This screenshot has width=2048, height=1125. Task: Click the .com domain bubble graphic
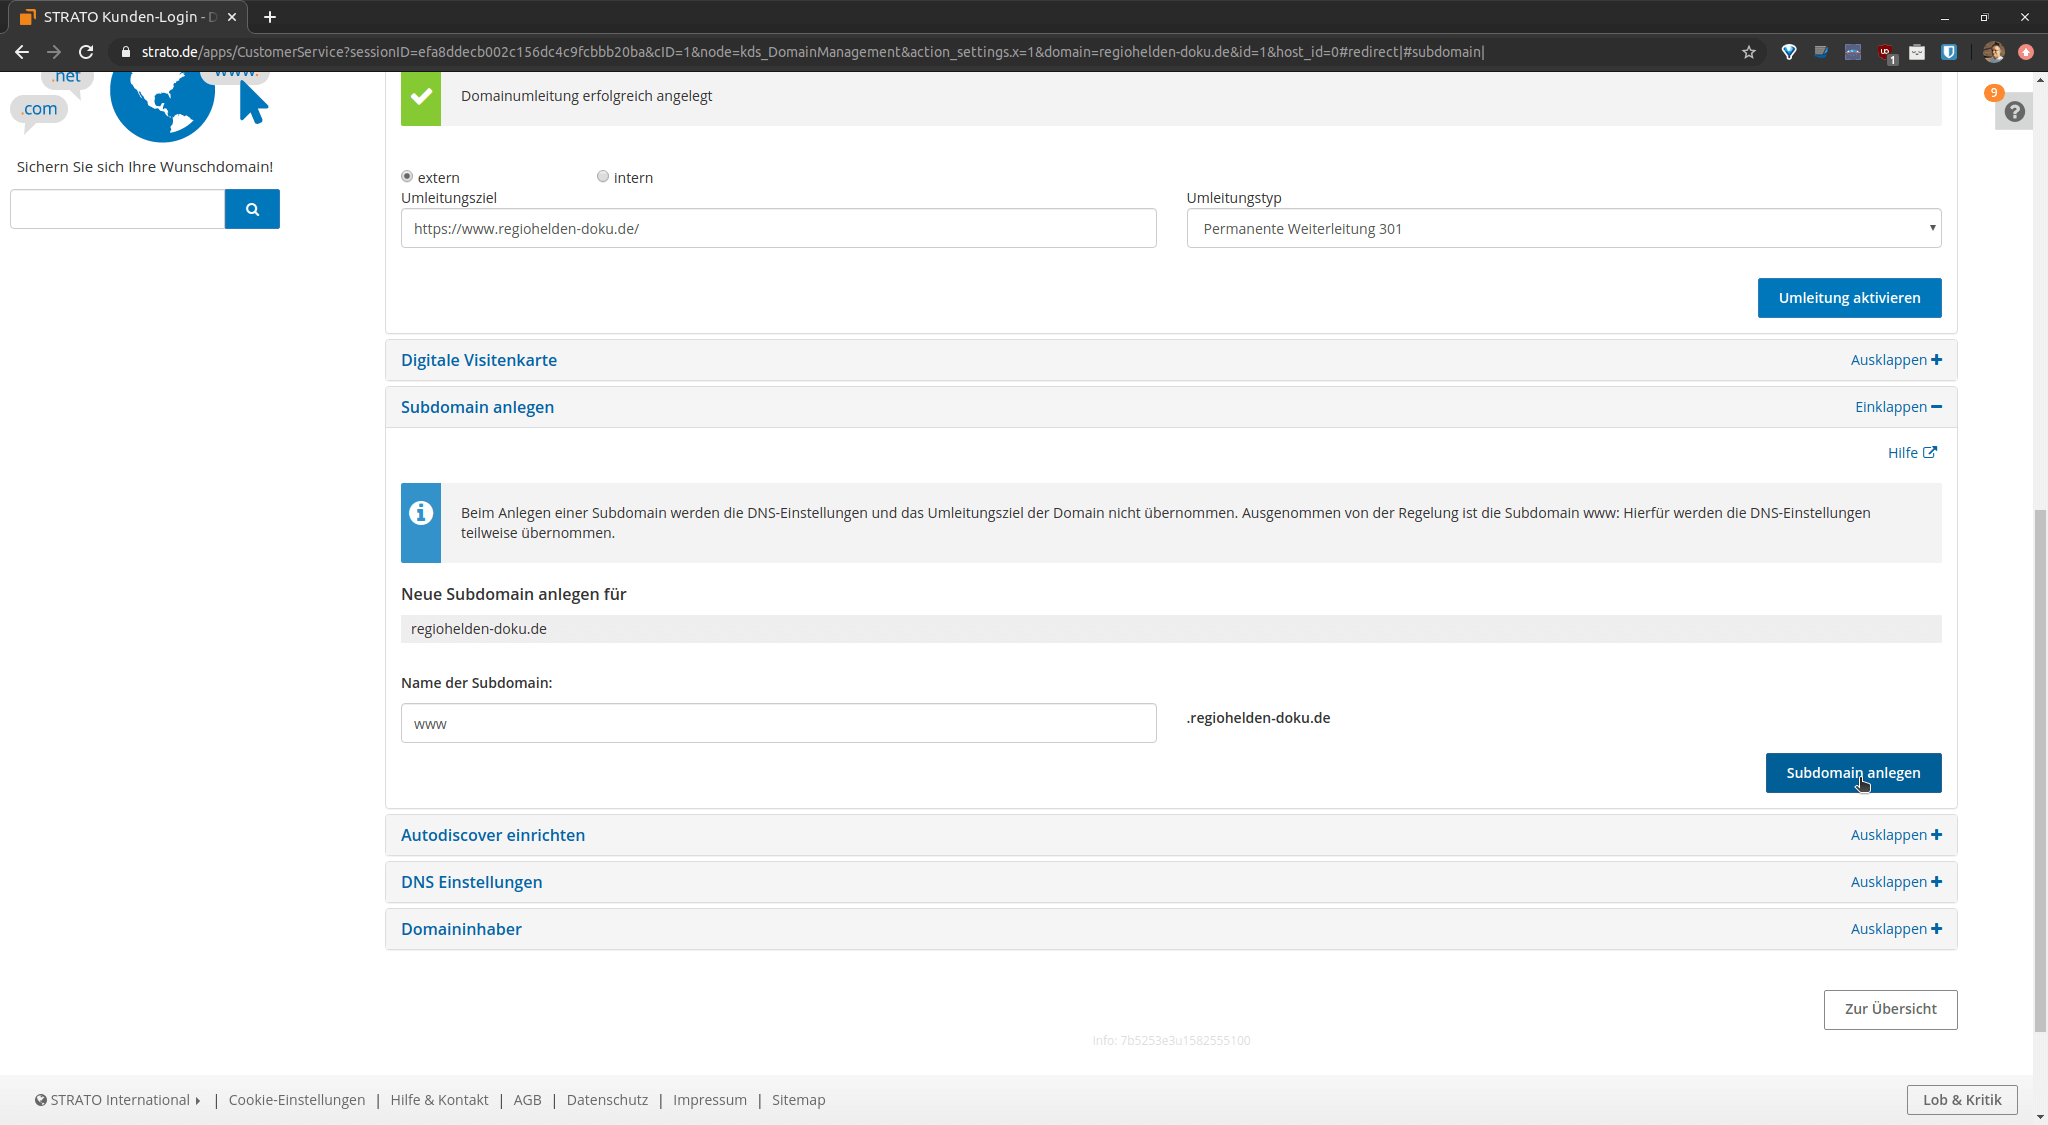pyautogui.click(x=40, y=109)
